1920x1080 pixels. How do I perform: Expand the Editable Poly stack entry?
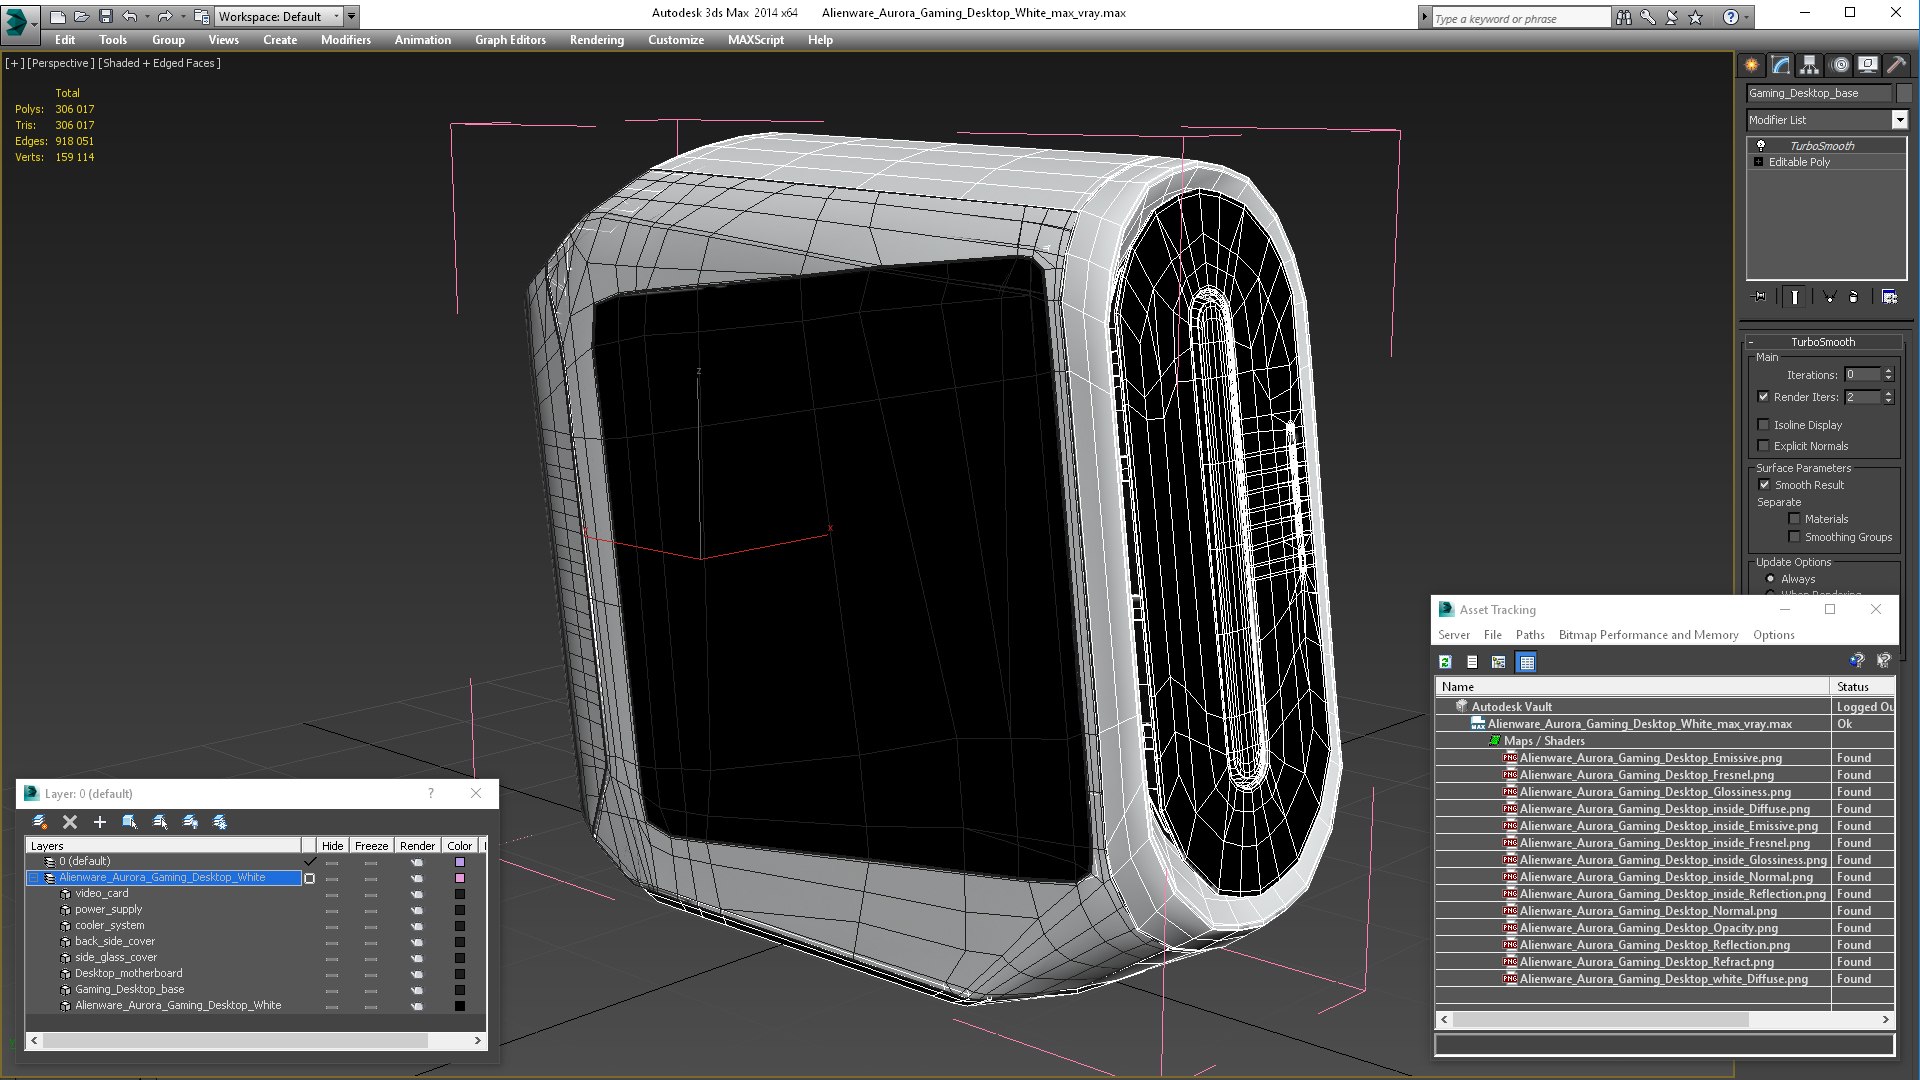1759,162
